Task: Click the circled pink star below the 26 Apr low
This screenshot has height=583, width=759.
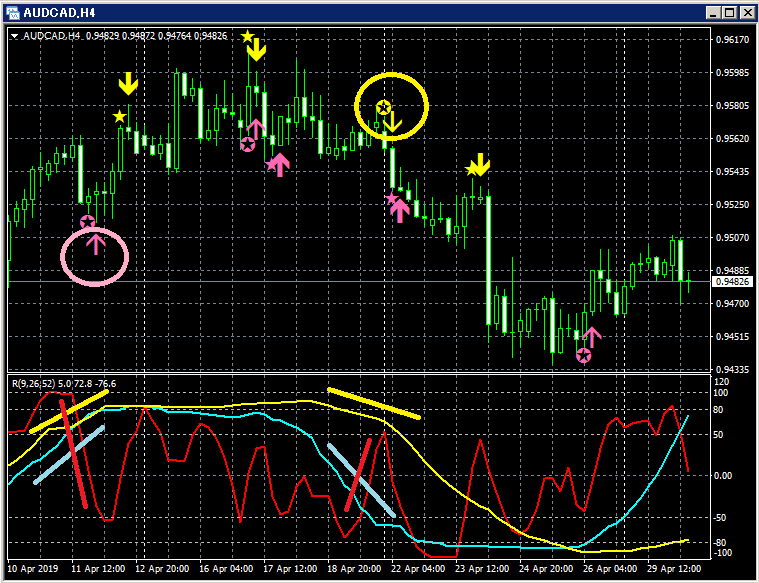Action: [x=584, y=356]
